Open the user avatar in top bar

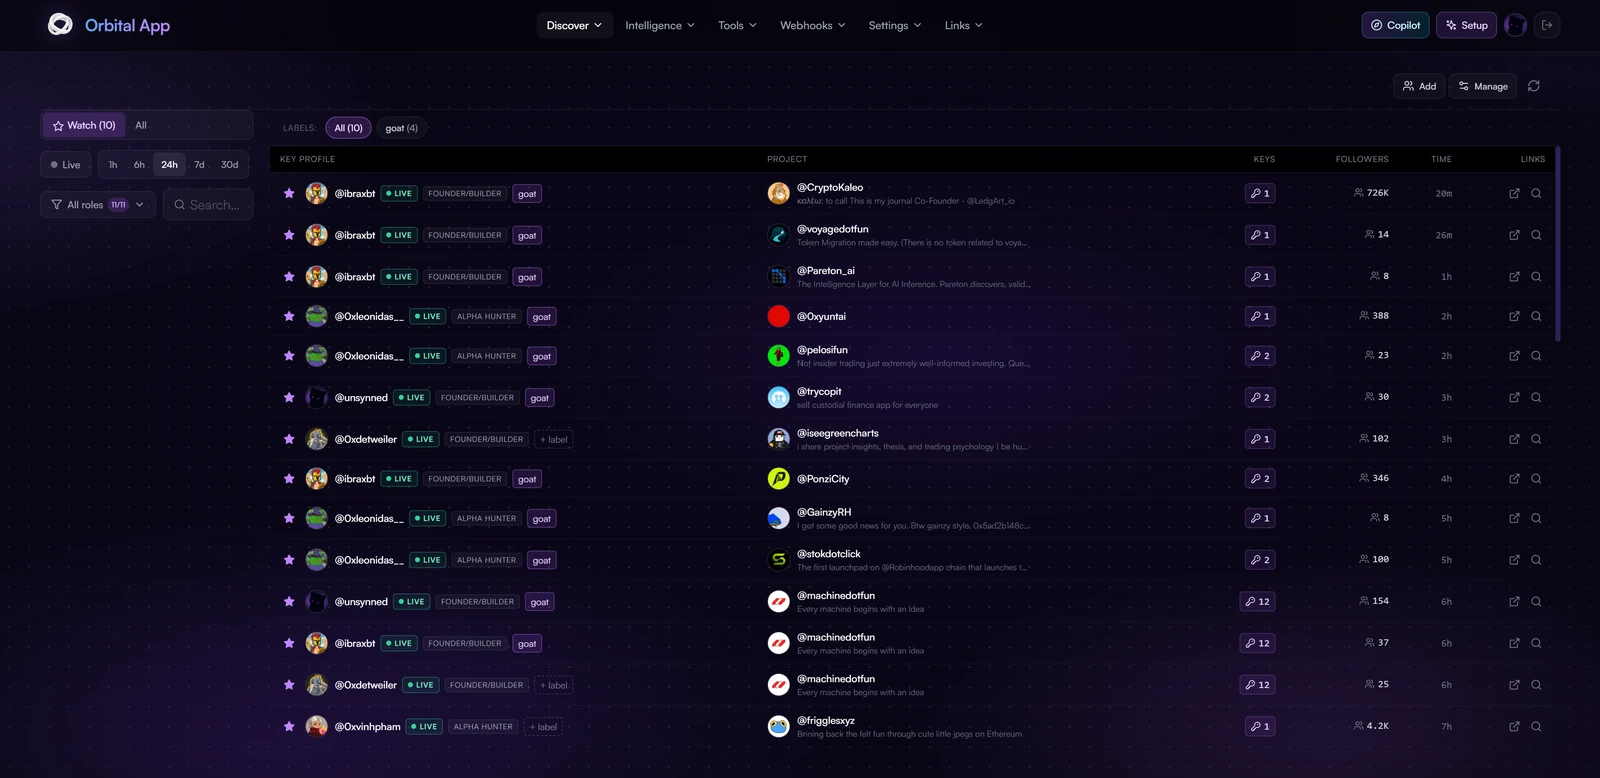pyautogui.click(x=1515, y=25)
